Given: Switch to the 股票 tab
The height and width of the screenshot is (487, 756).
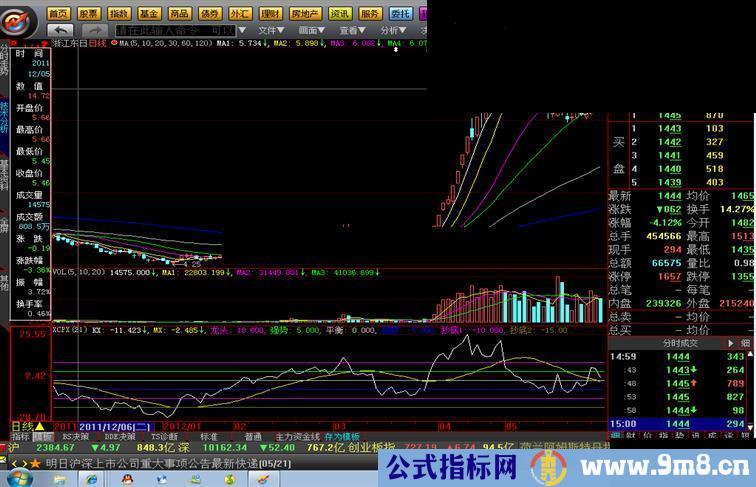Looking at the screenshot, I should pyautogui.click(x=89, y=13).
